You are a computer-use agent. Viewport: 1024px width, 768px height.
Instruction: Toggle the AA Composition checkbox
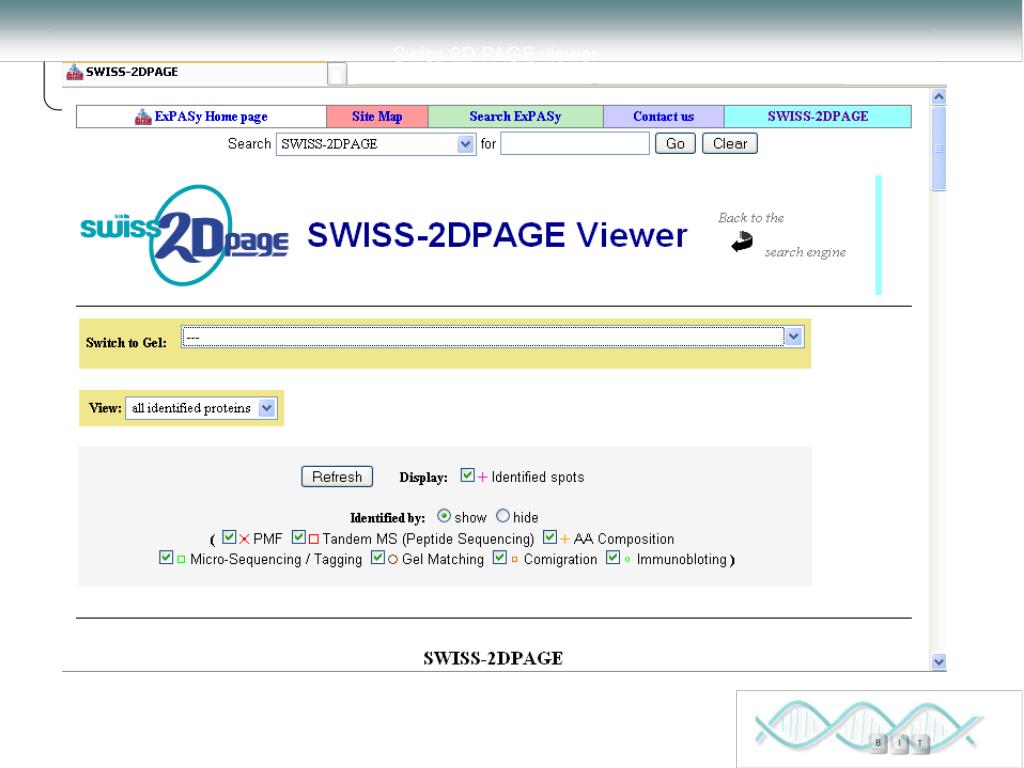[x=550, y=537]
